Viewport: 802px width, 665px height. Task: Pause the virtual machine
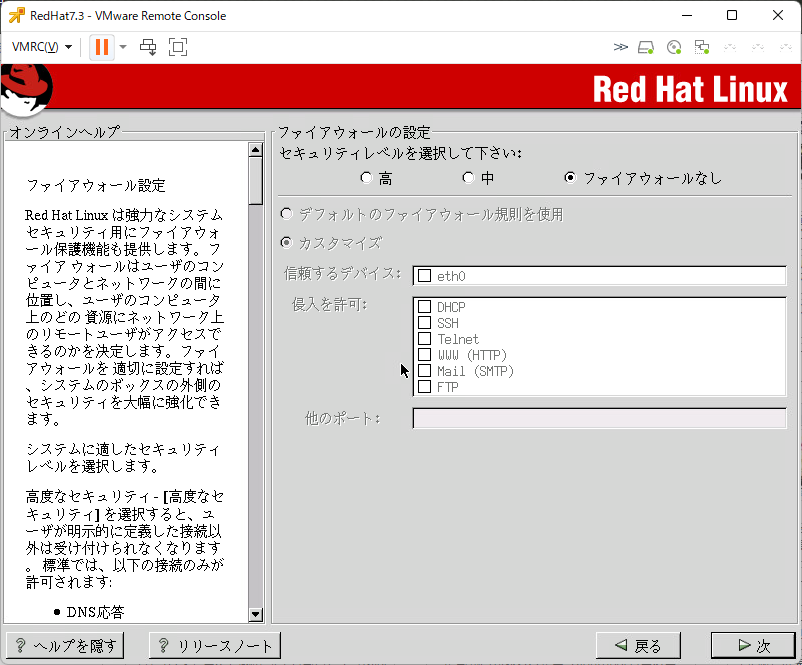click(102, 47)
